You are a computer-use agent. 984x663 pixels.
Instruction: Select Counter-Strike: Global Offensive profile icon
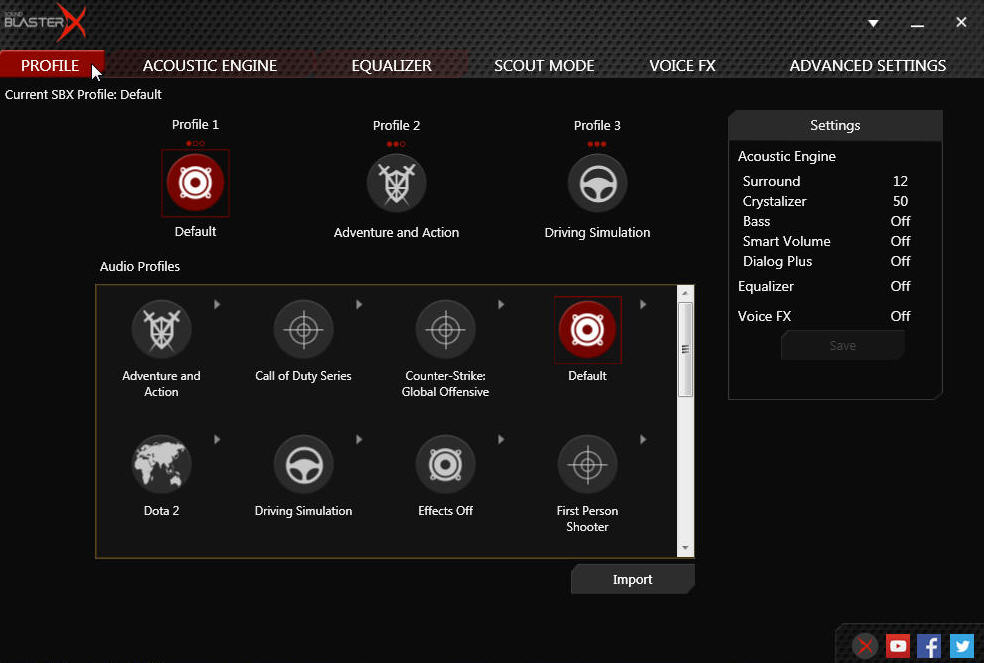tap(446, 330)
